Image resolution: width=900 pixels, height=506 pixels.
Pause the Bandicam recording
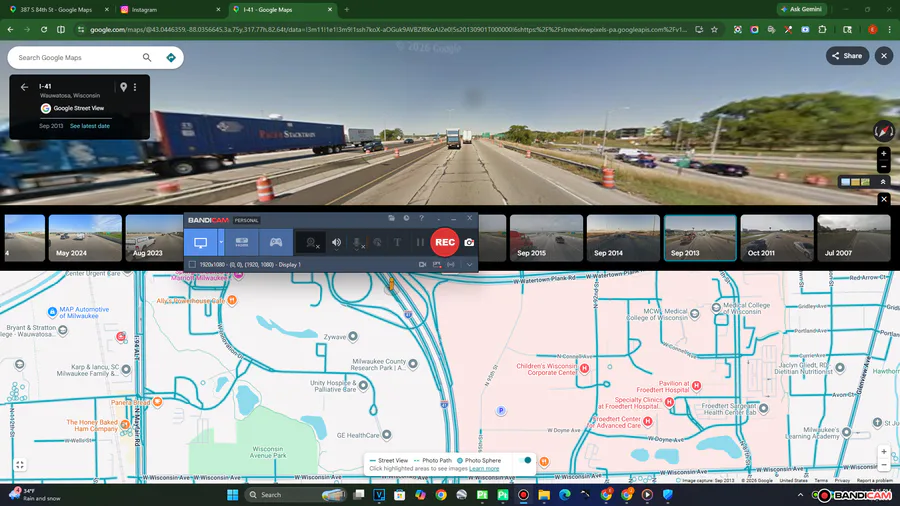click(x=420, y=243)
